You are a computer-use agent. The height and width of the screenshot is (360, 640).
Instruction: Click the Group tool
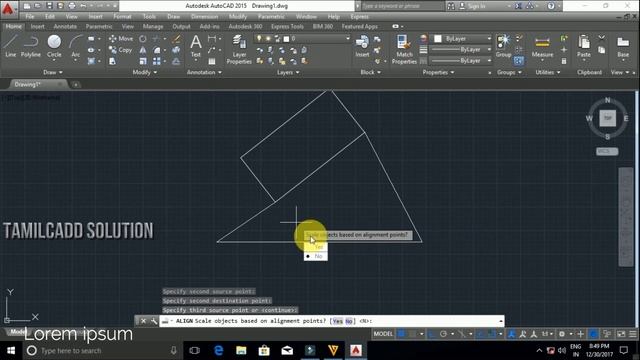[x=503, y=46]
